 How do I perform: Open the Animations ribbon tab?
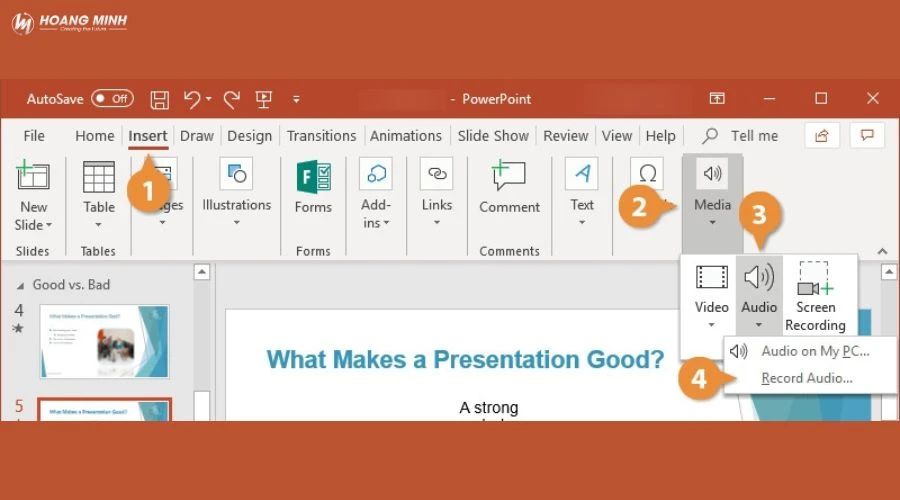click(405, 136)
